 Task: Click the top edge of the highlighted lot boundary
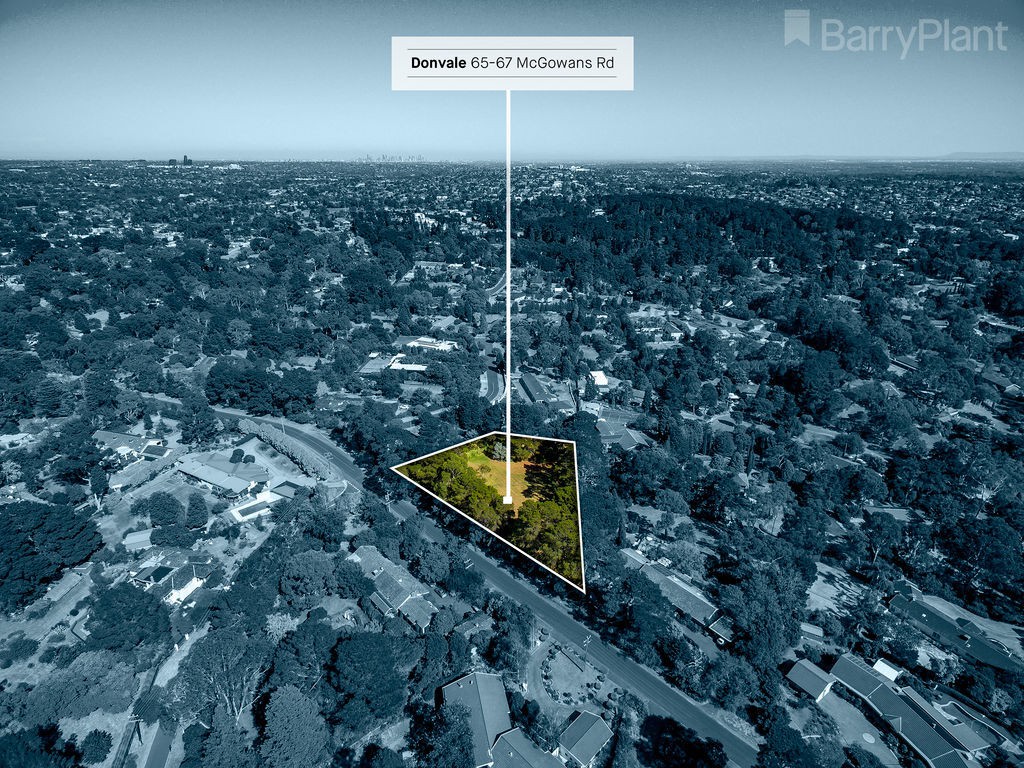pos(535,437)
